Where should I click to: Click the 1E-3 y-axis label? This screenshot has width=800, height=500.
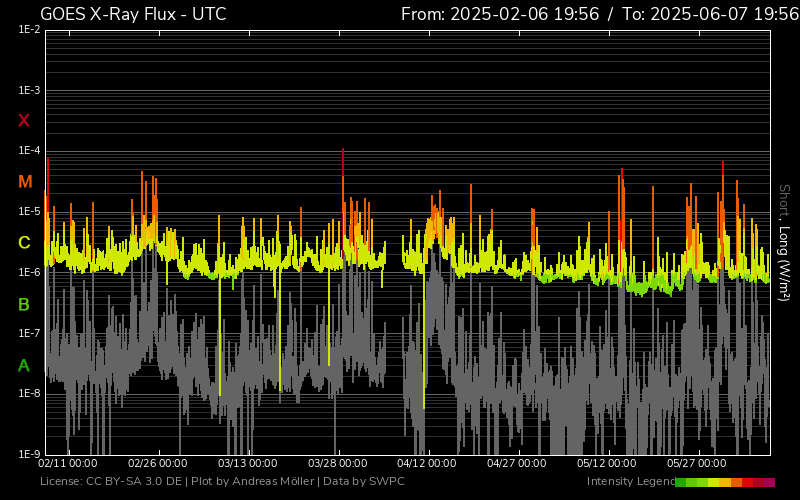pos(29,90)
